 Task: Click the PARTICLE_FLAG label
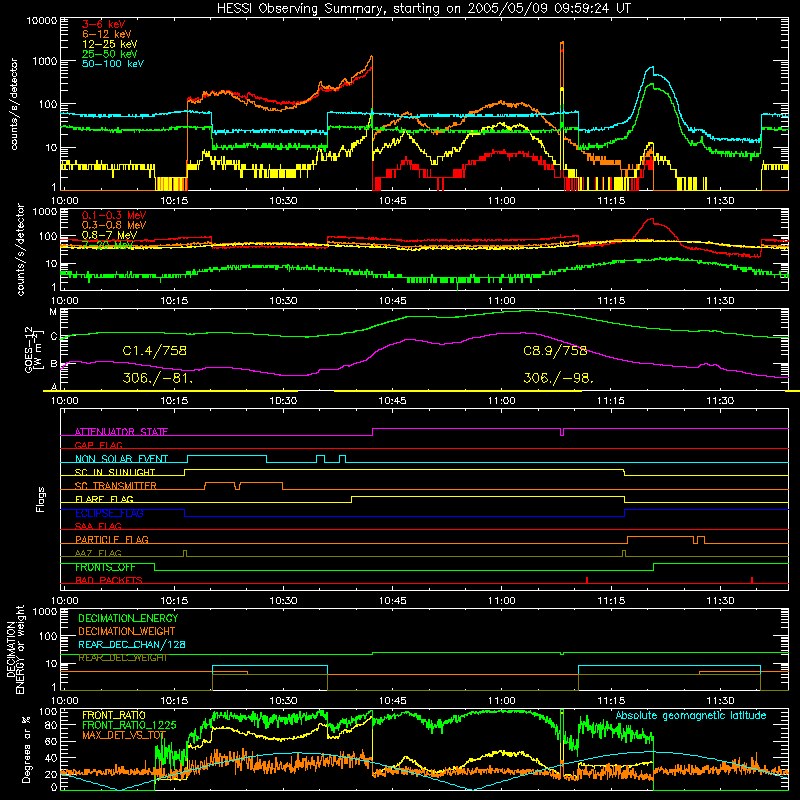coord(112,539)
